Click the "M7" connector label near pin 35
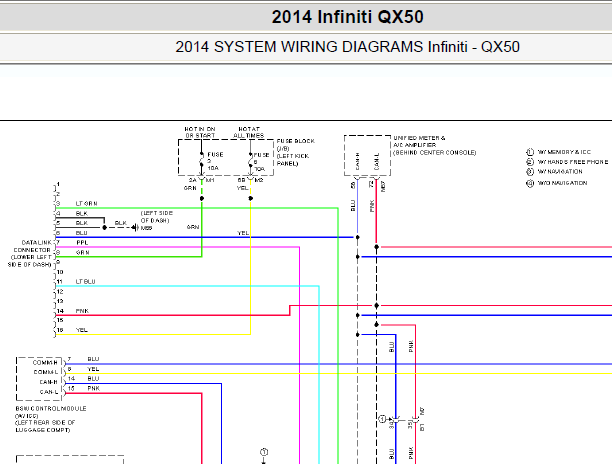This screenshot has height=464, width=612. tap(422, 411)
